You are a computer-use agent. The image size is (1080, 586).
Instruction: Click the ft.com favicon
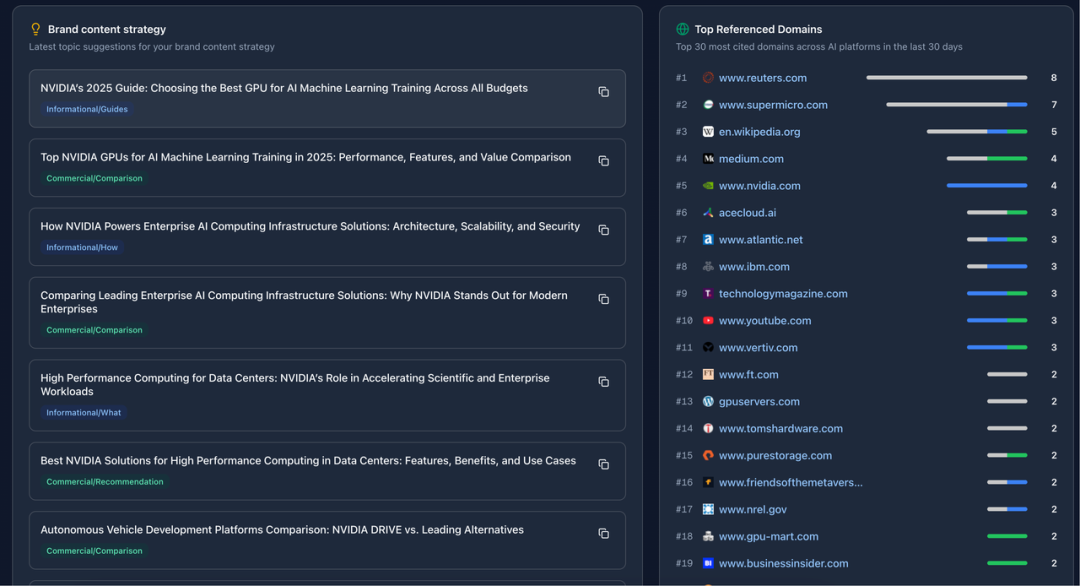pyautogui.click(x=708, y=375)
